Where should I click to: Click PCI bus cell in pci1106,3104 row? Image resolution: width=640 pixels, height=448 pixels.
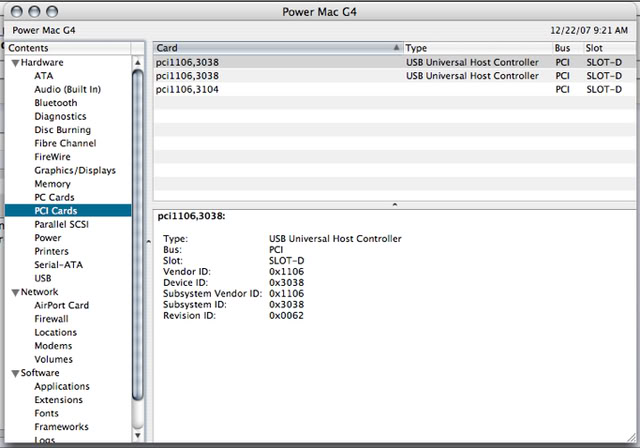(562, 89)
